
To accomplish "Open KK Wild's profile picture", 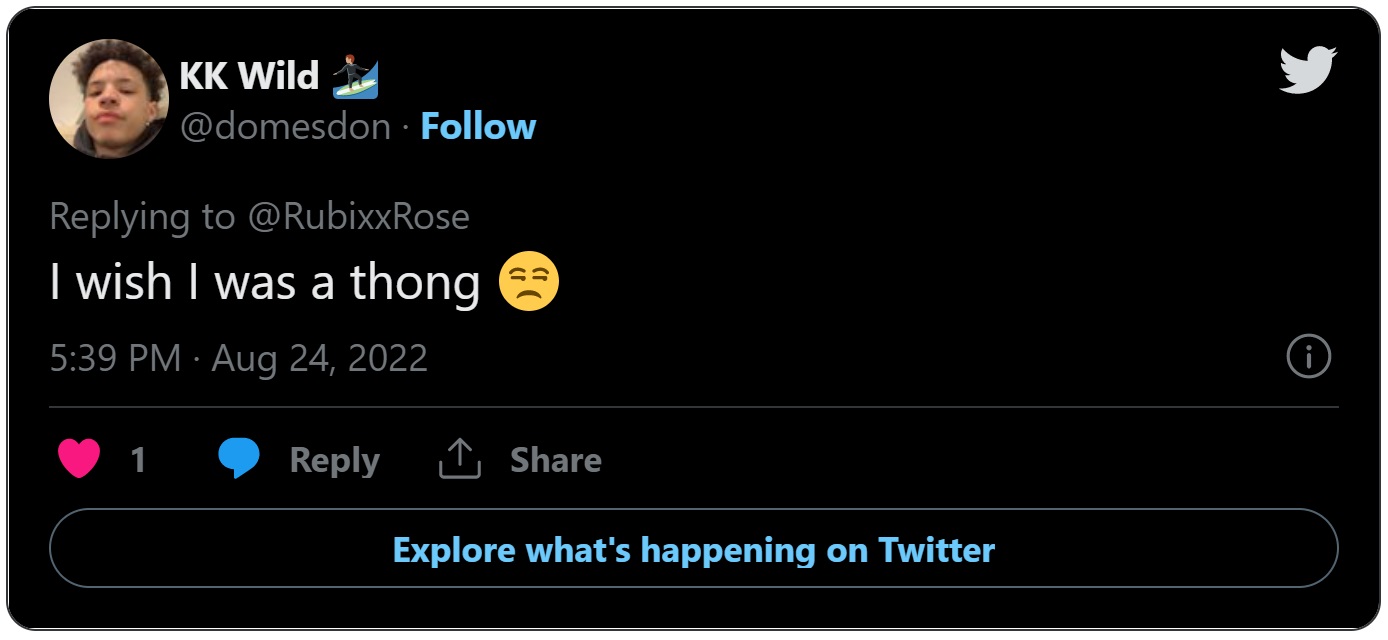I will click(109, 99).
